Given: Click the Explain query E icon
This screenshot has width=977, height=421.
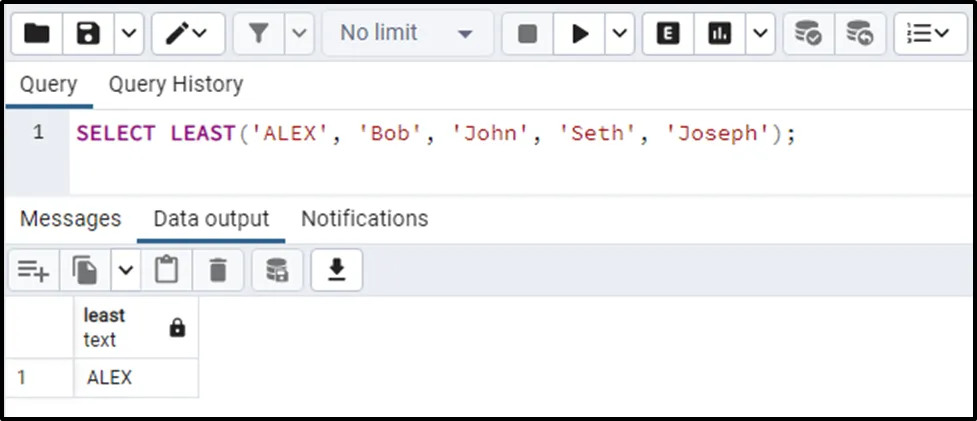Looking at the screenshot, I should (x=668, y=34).
